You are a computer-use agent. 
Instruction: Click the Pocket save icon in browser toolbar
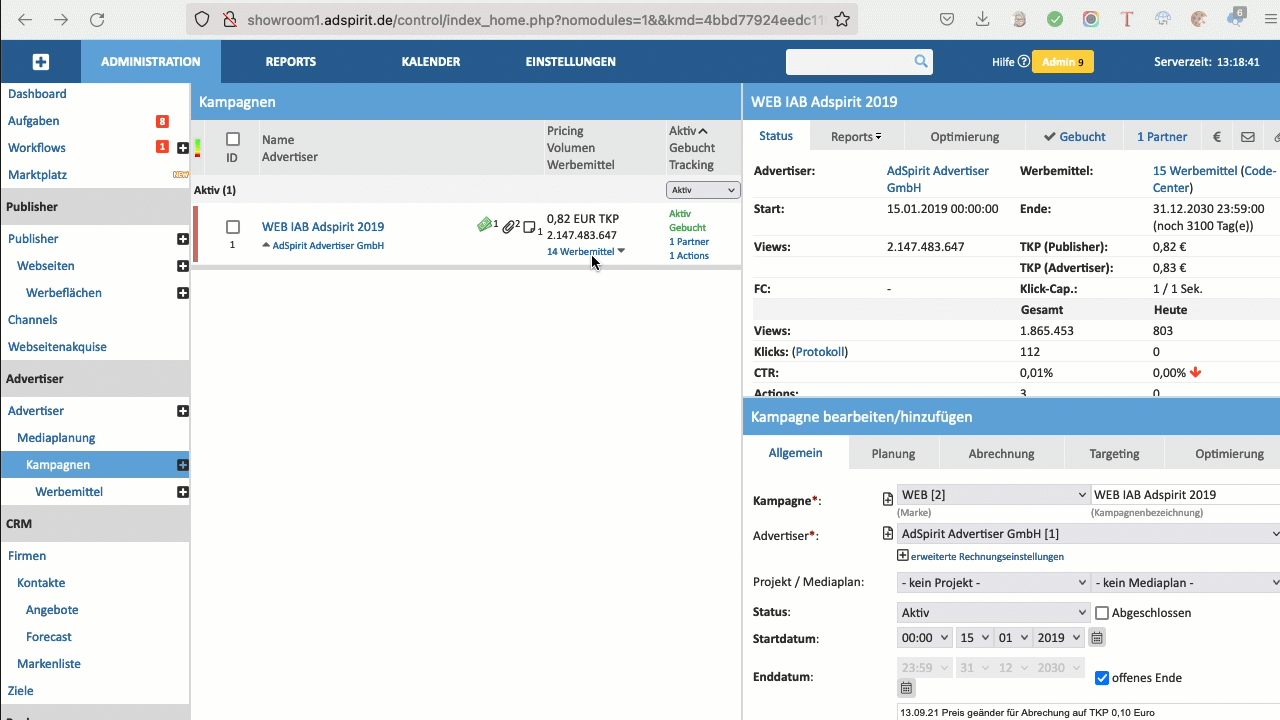[x=947, y=19]
